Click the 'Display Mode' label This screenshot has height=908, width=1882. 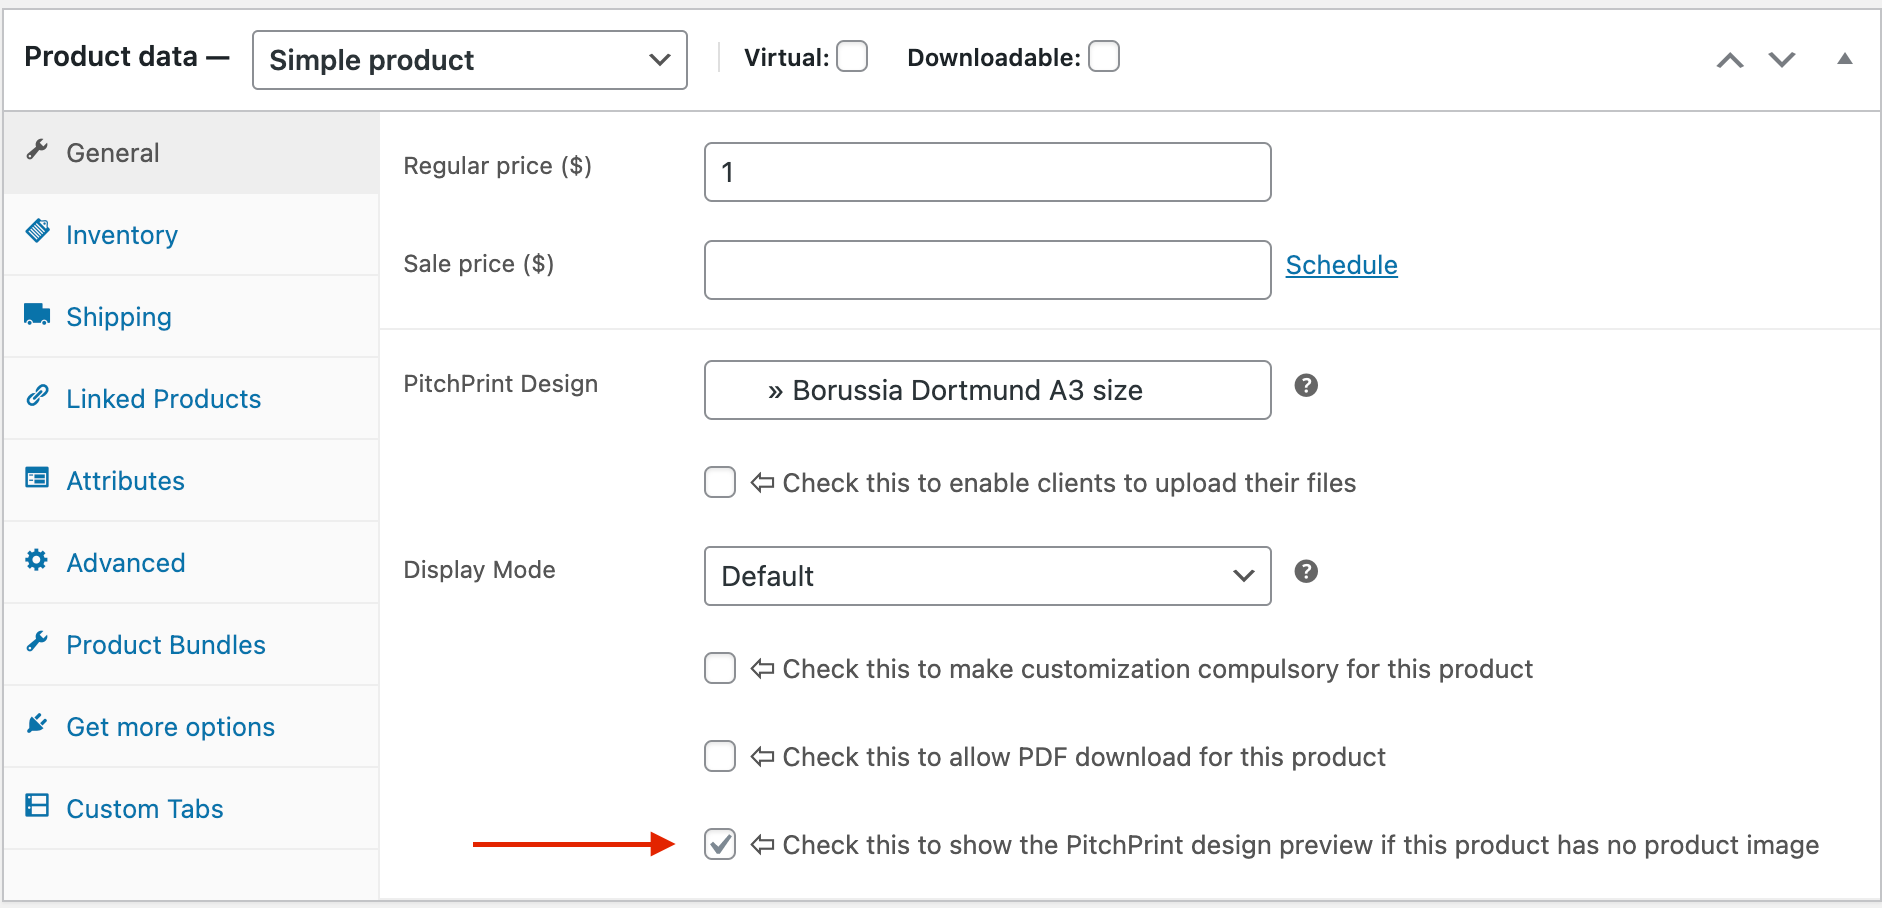479,570
